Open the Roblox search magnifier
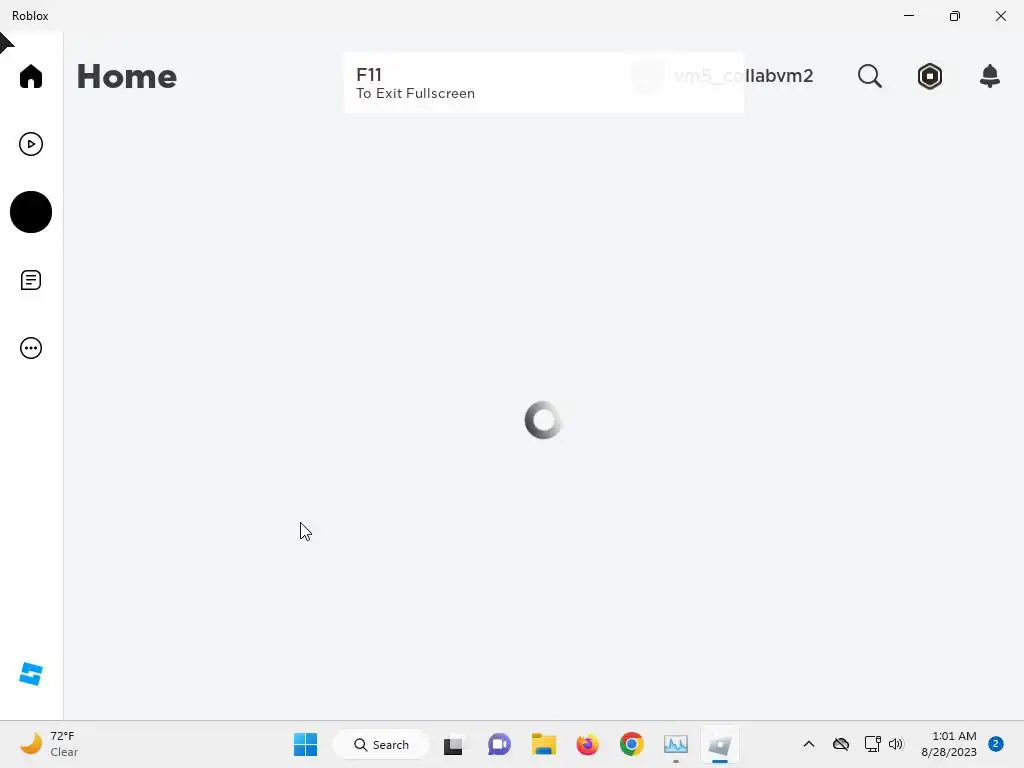This screenshot has width=1024, height=768. click(869, 76)
